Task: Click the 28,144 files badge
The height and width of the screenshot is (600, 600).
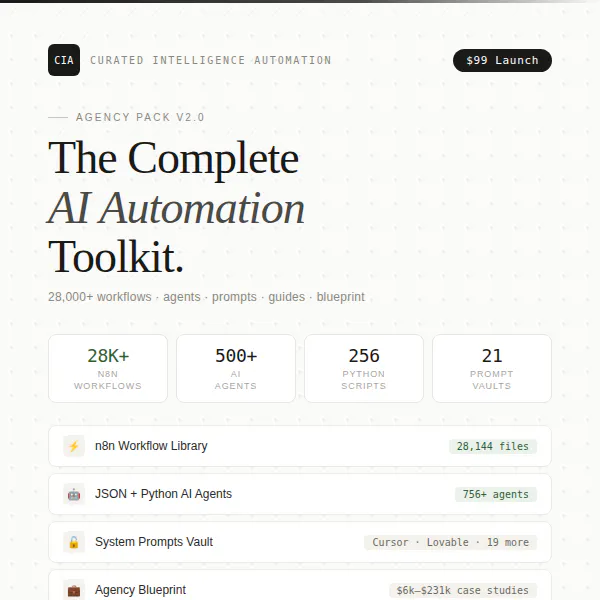Action: 493,446
